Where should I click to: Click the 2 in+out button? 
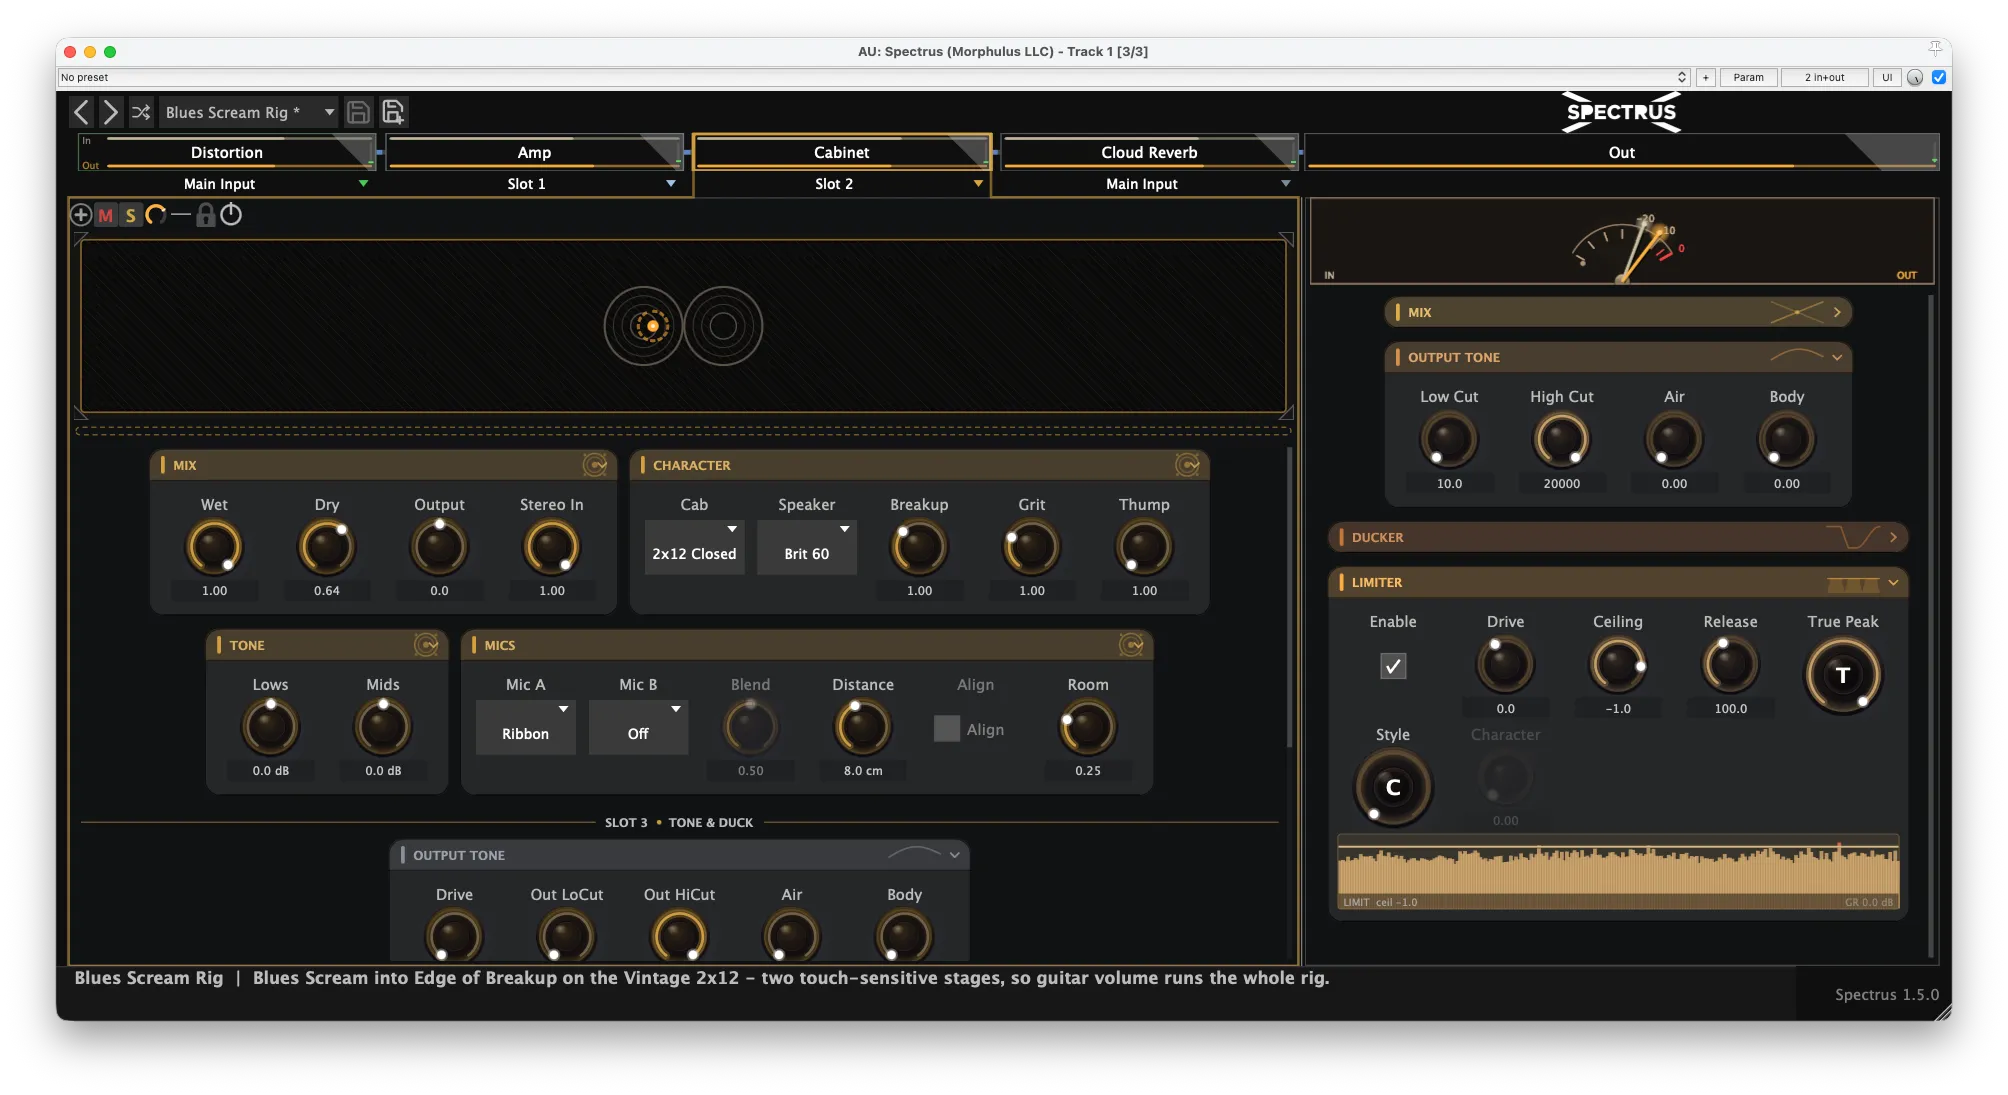click(1824, 77)
